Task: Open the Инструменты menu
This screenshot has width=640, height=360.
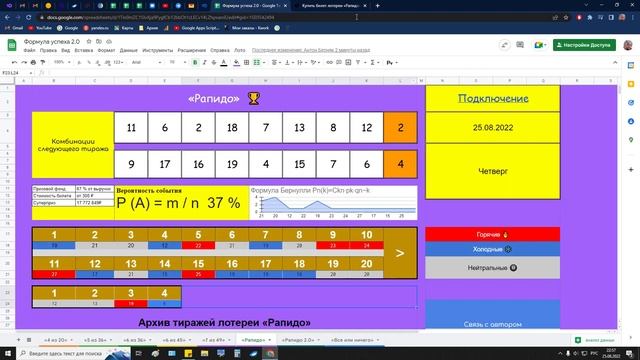Action: pyautogui.click(x=158, y=50)
